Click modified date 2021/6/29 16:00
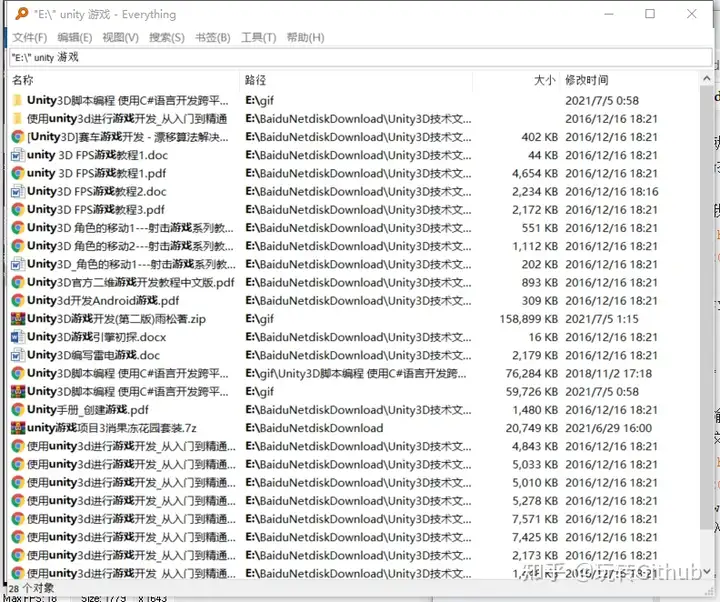This screenshot has height=602, width=720. click(608, 428)
